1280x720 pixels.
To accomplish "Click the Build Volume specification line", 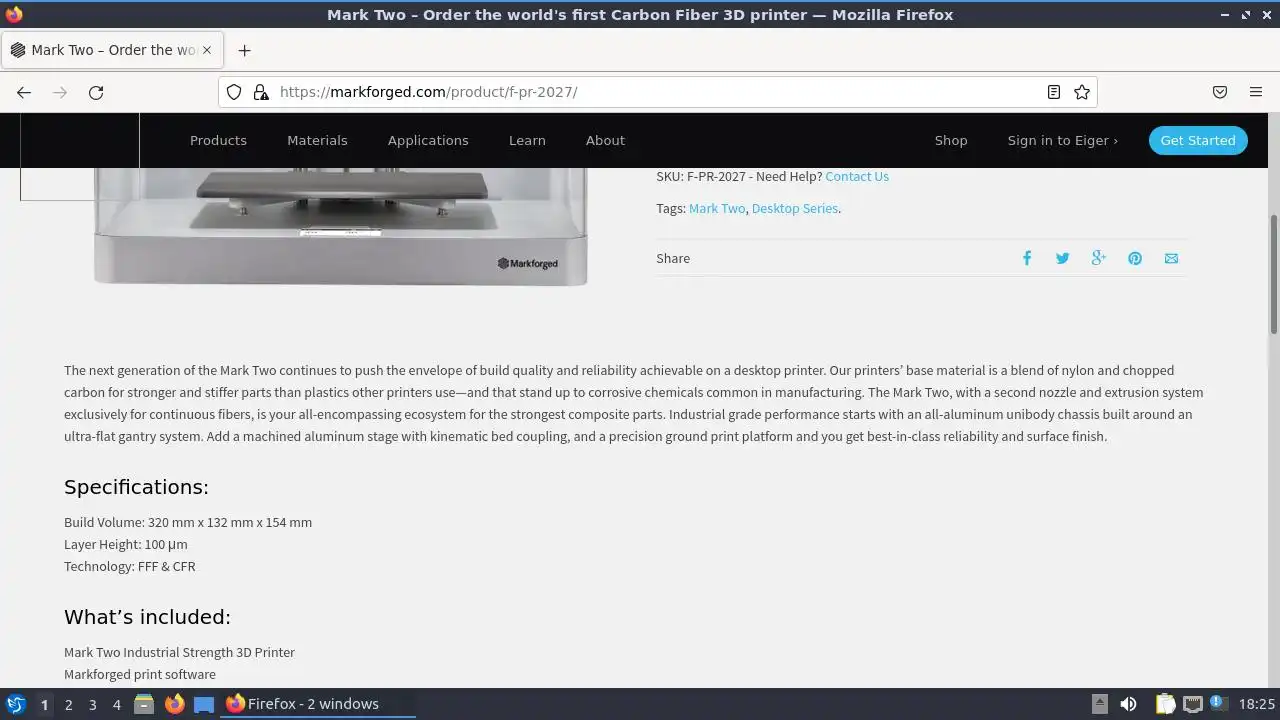I will click(x=188, y=522).
